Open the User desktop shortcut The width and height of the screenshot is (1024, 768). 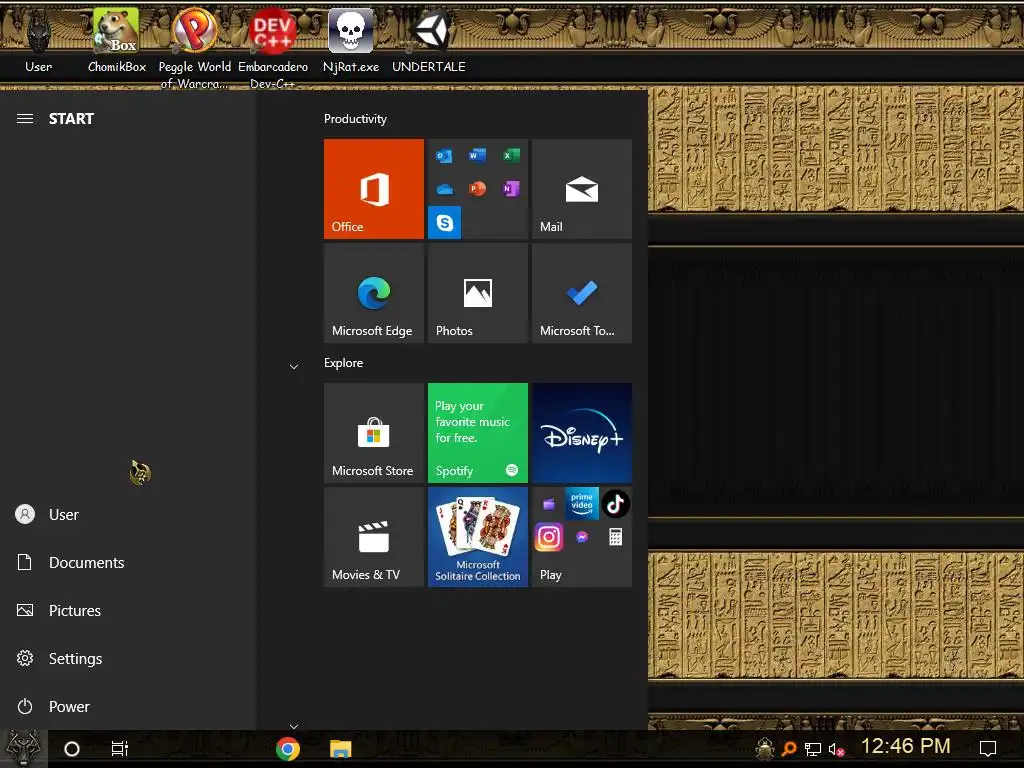coord(39,42)
